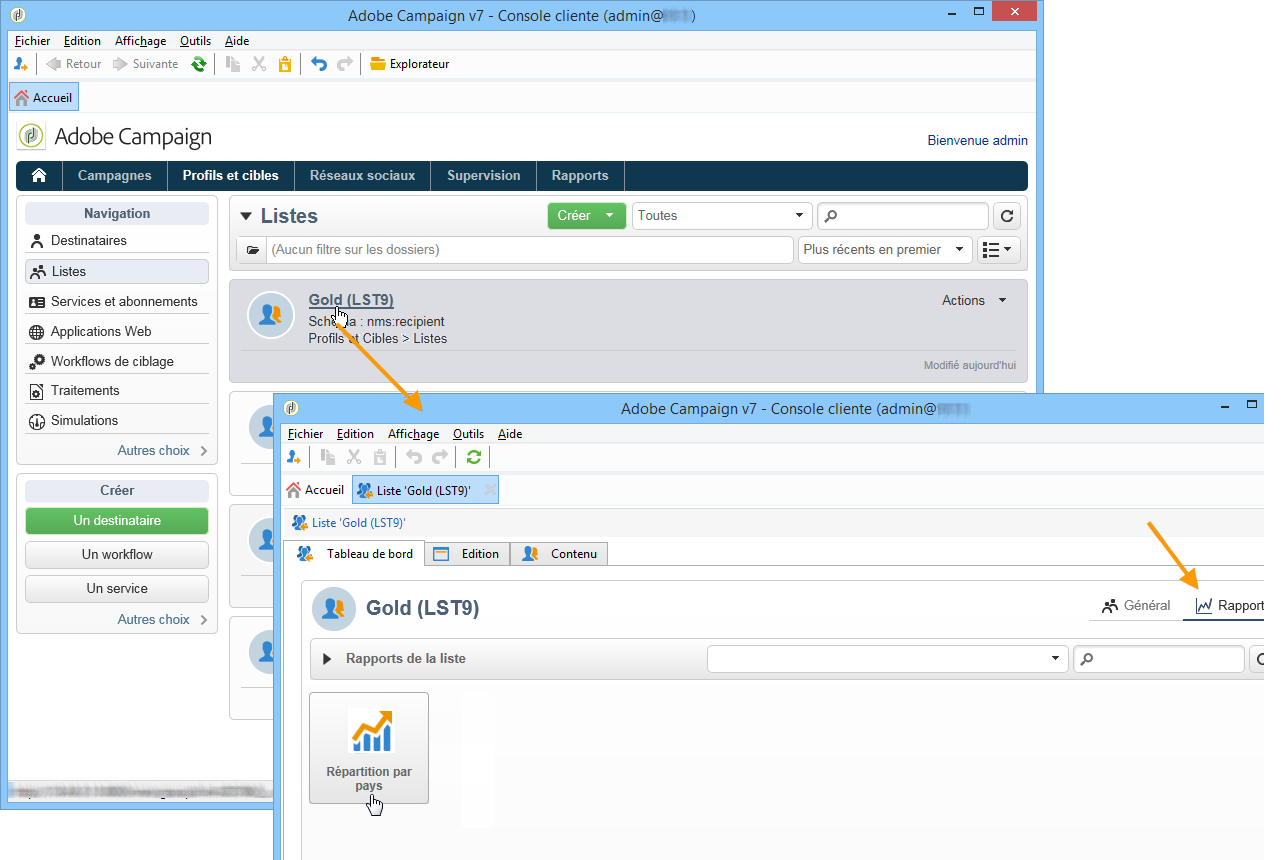The width and height of the screenshot is (1288, 860).
Task: Click the add-user icon in the main console toolbar
Action: [21, 64]
